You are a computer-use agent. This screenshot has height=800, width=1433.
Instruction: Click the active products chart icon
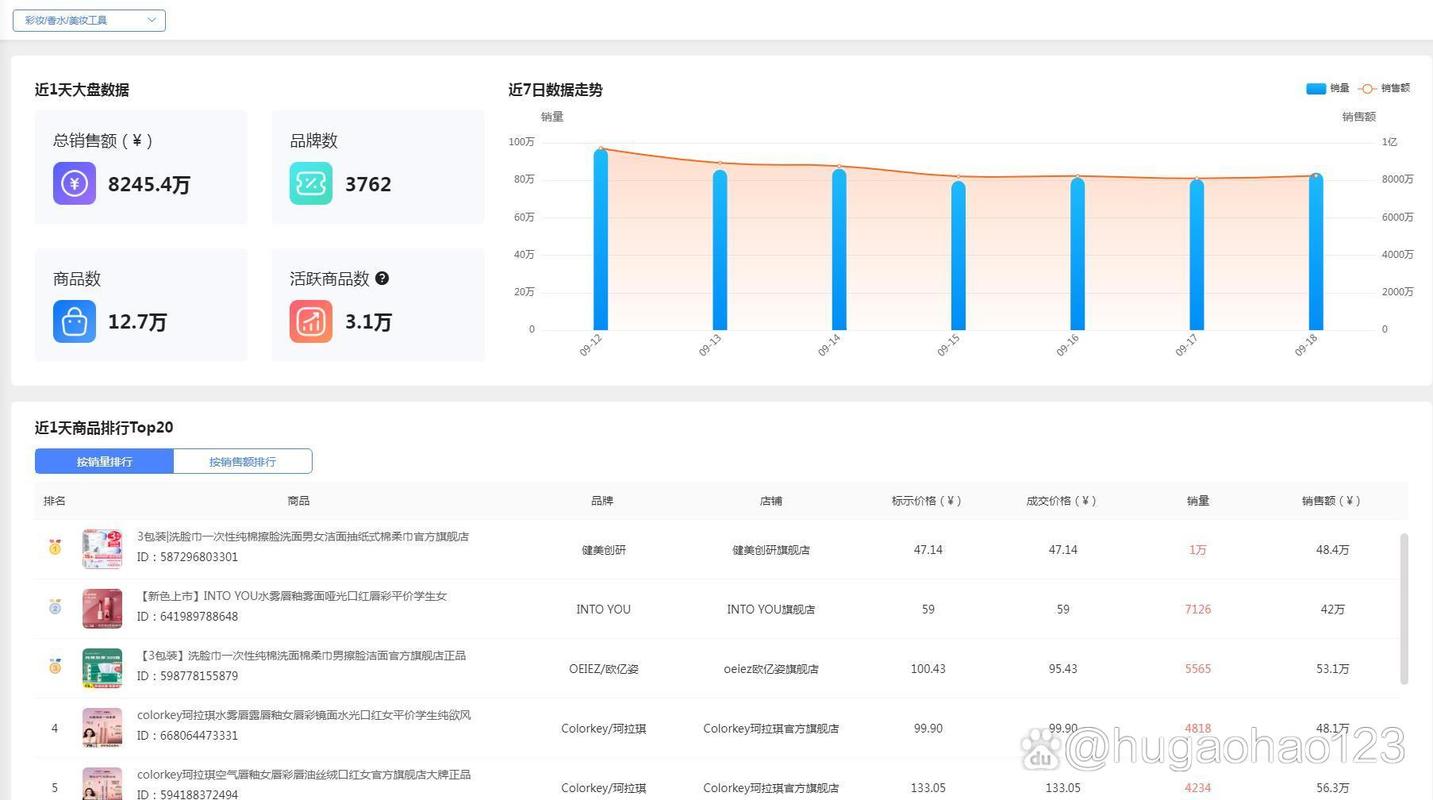311,321
